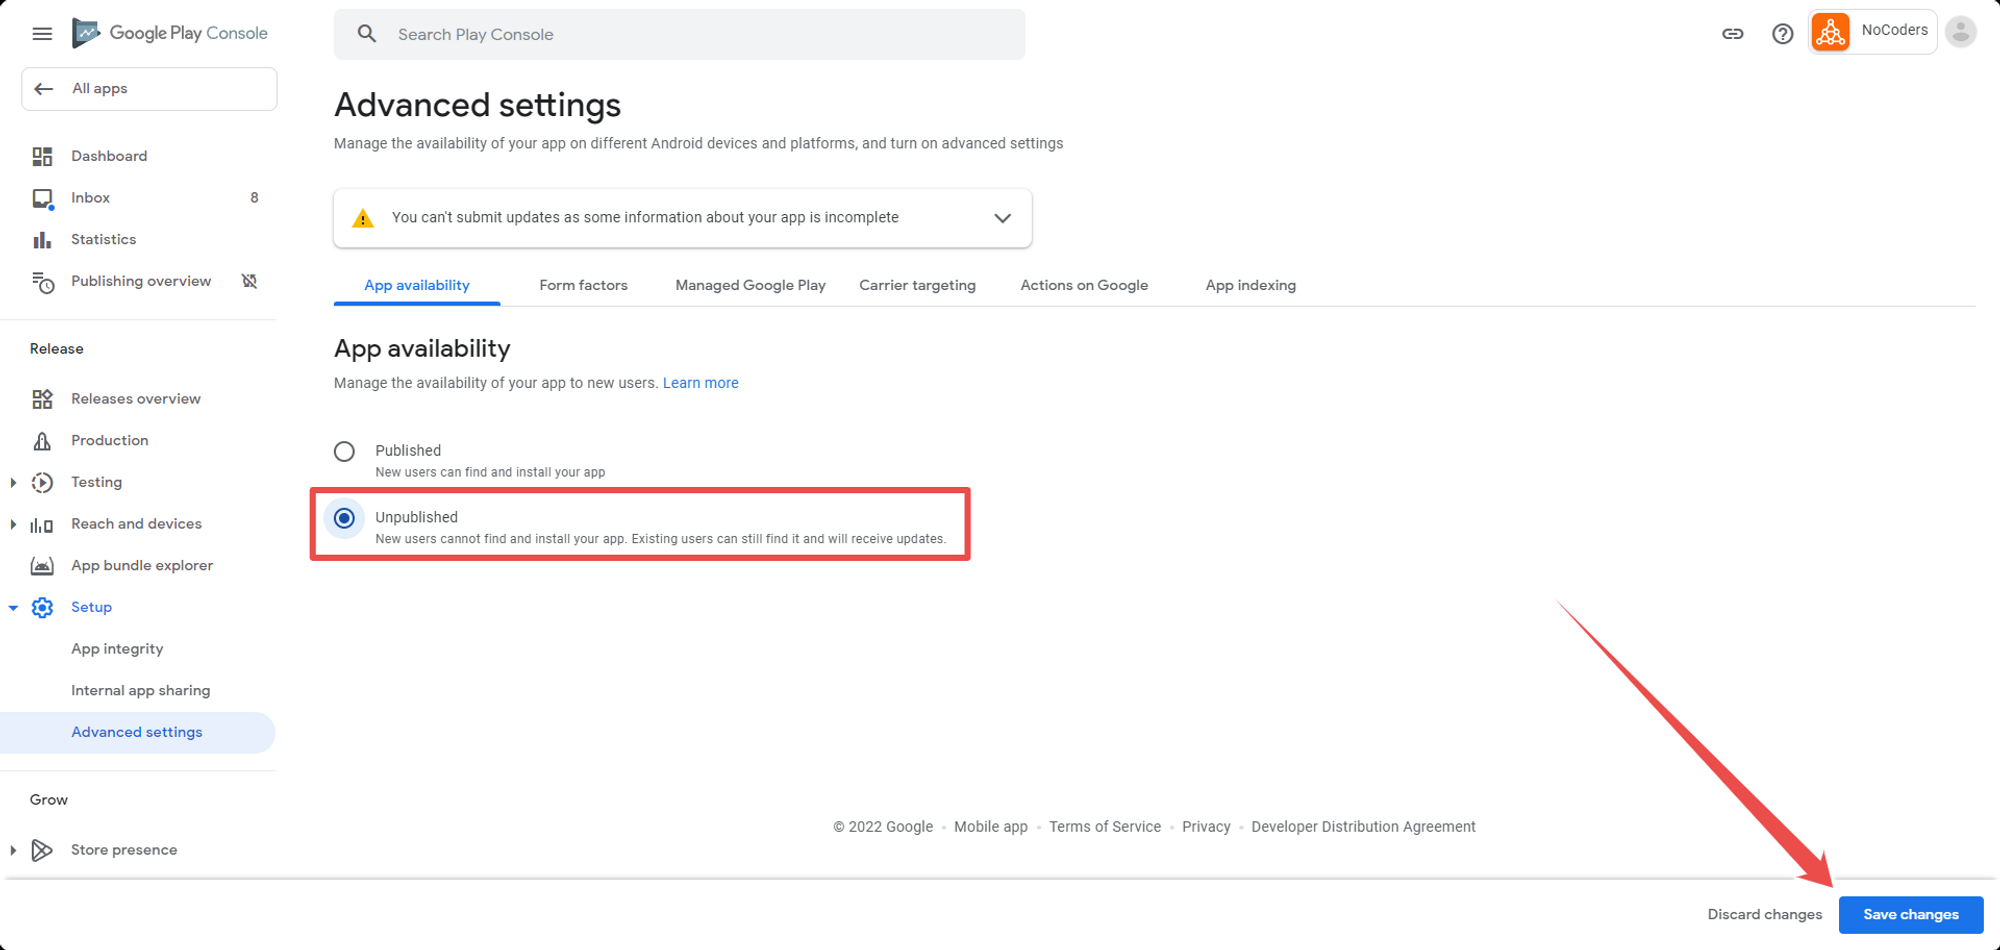Click the Google Play Console logo

170,33
